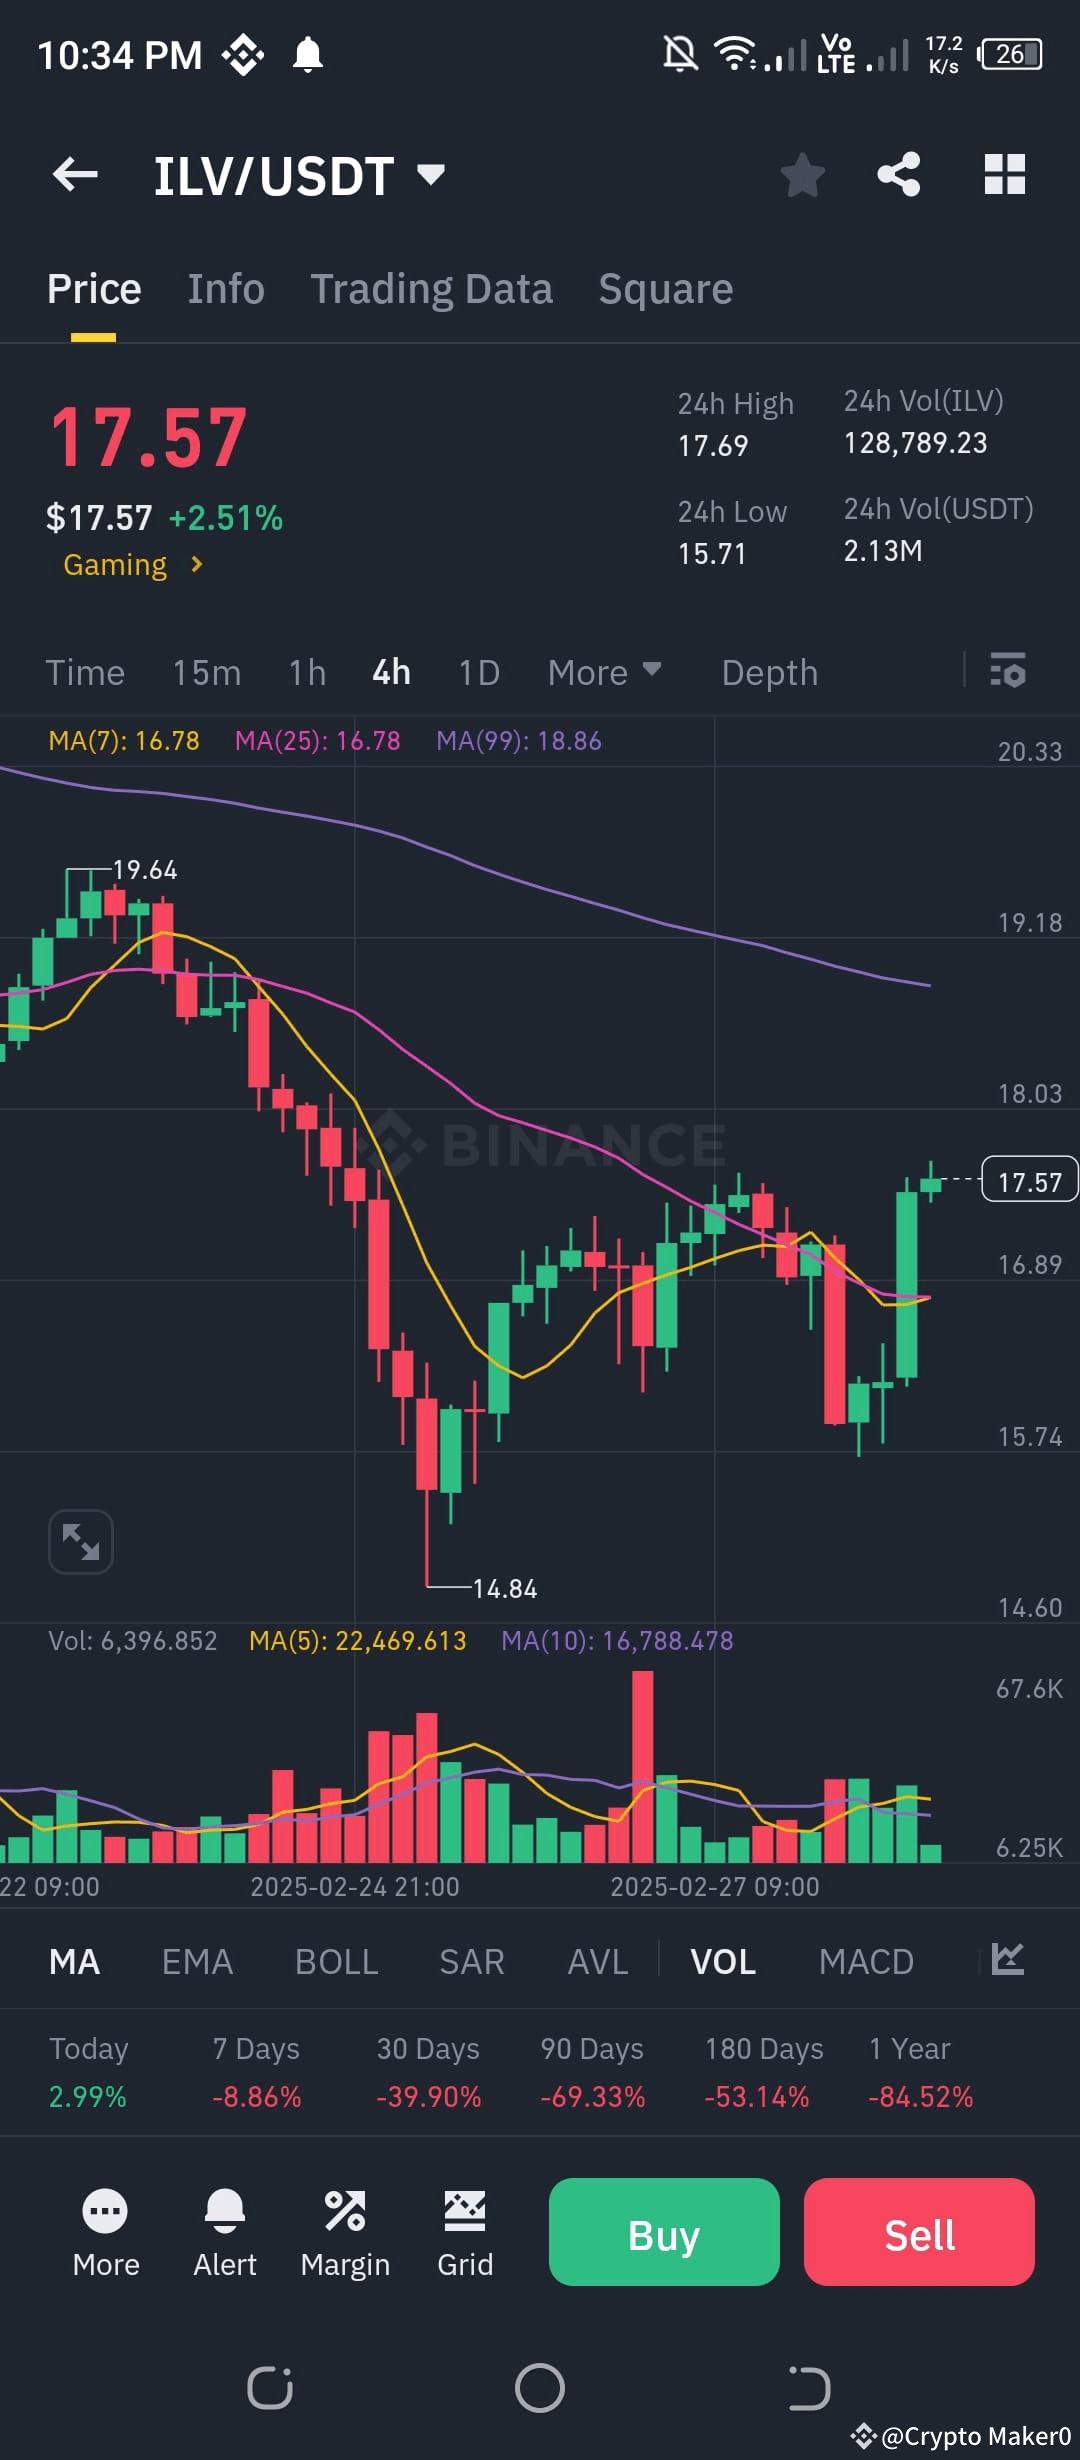Switch to the Trading Data tab

coord(432,288)
